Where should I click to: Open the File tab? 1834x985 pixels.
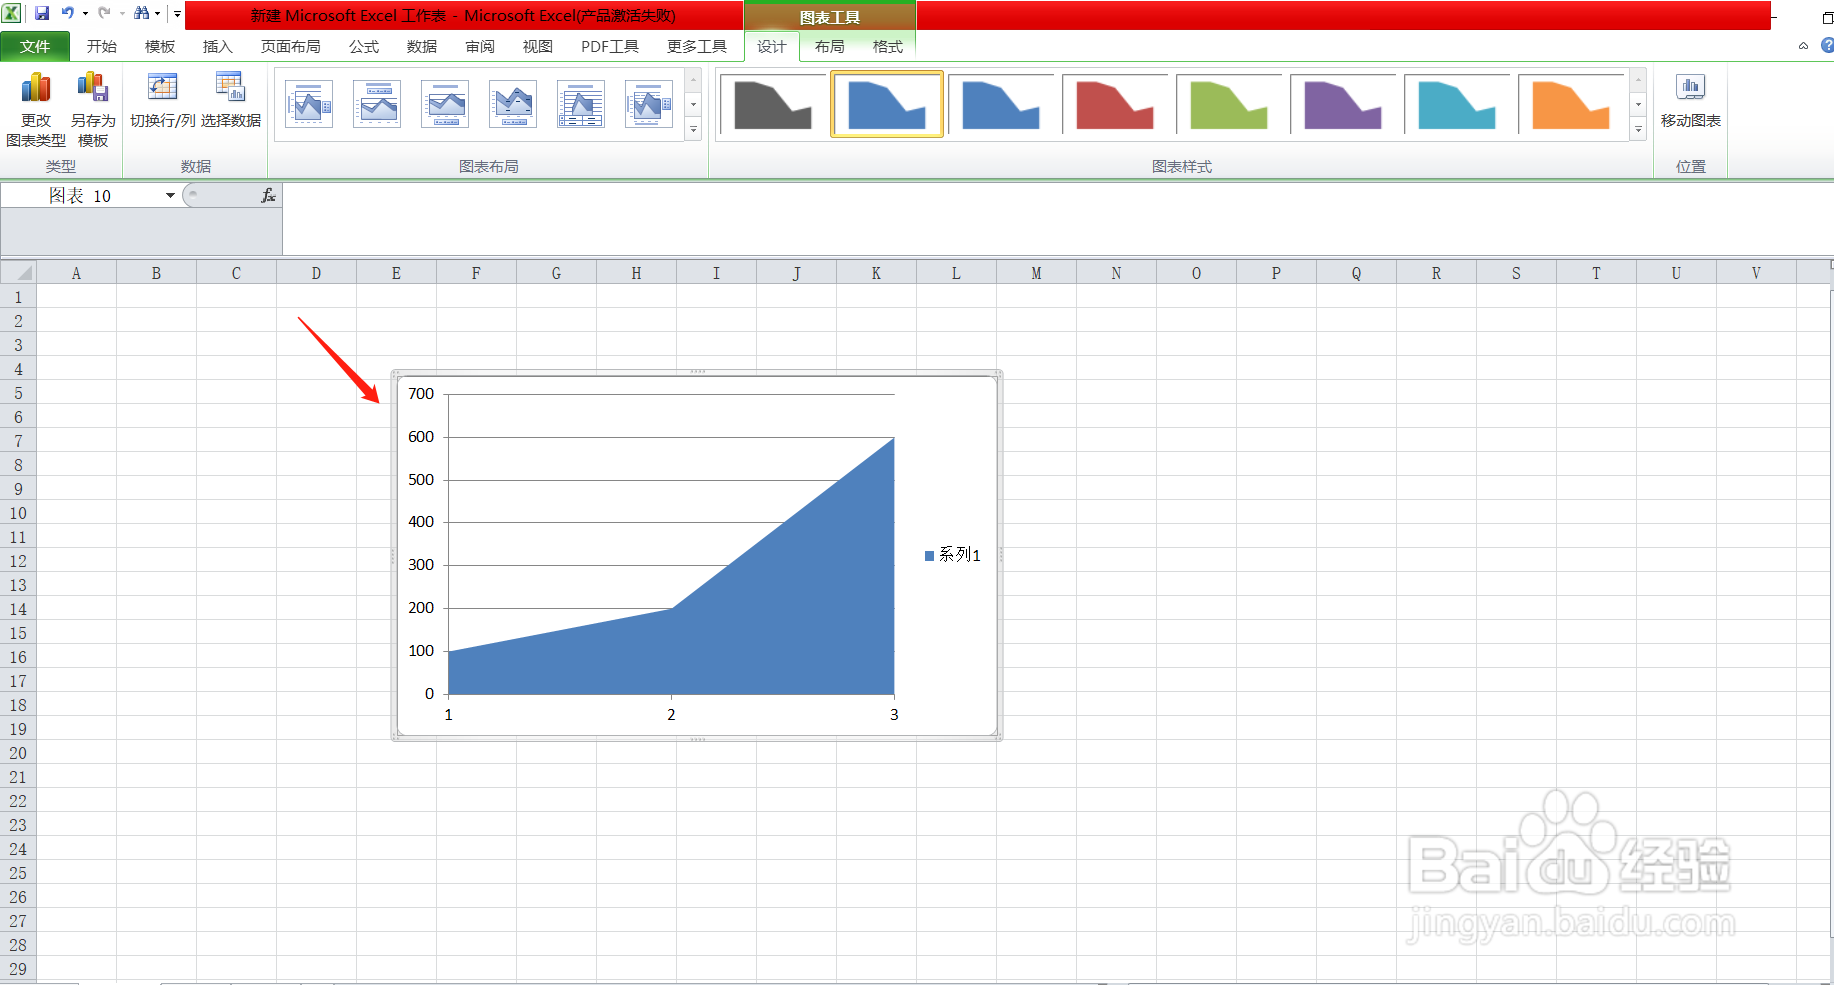point(35,47)
